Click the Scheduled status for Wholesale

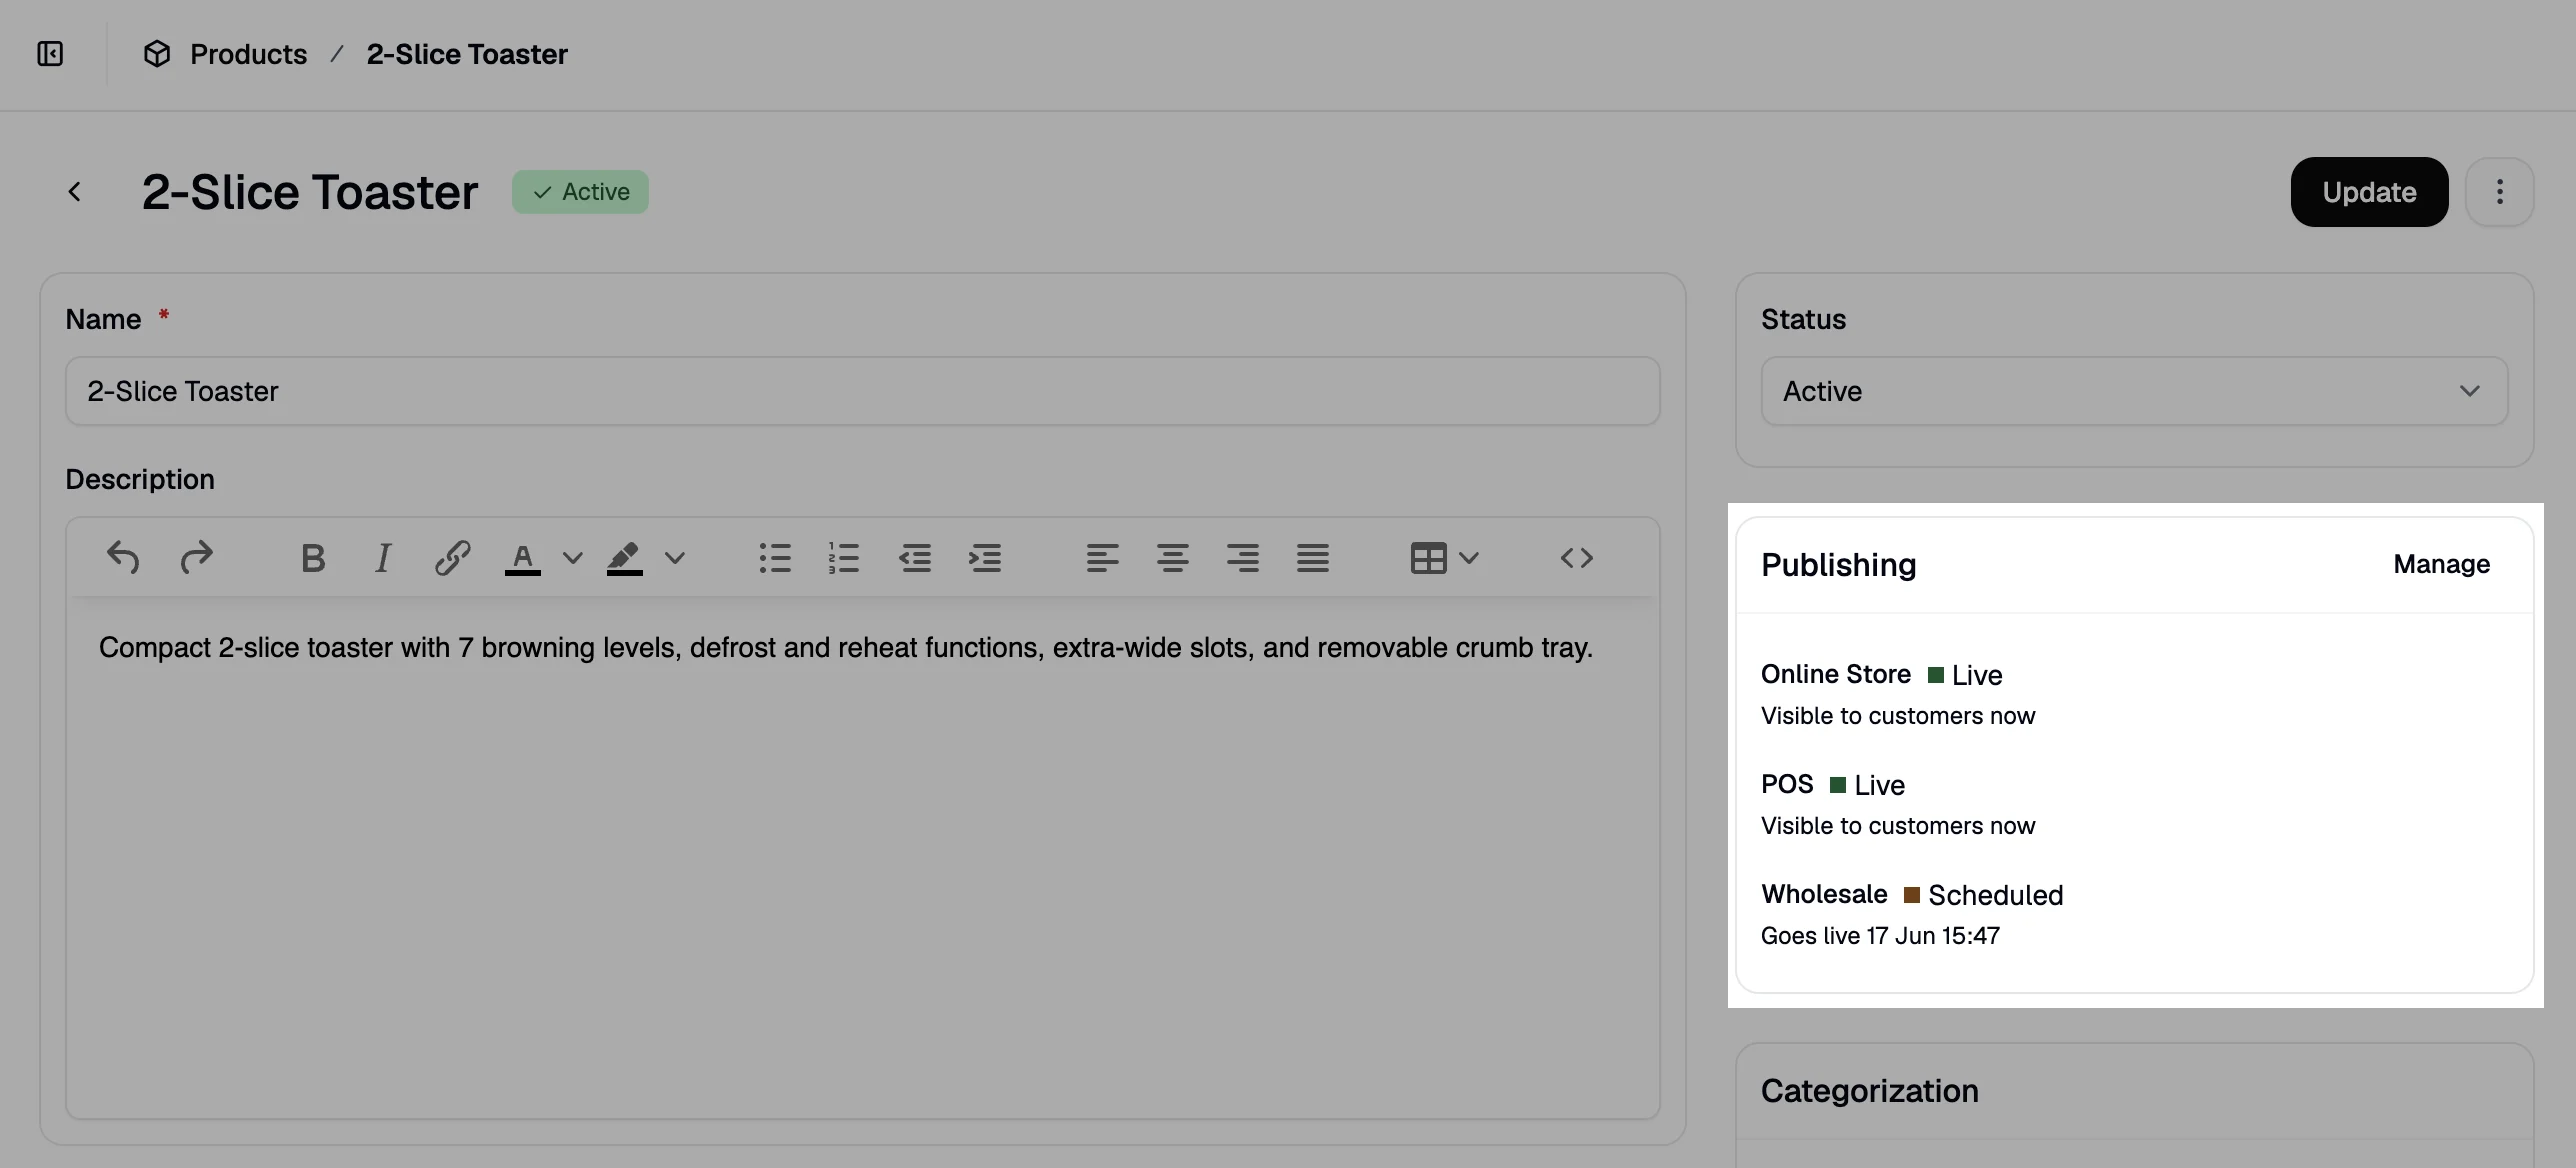coord(1984,895)
